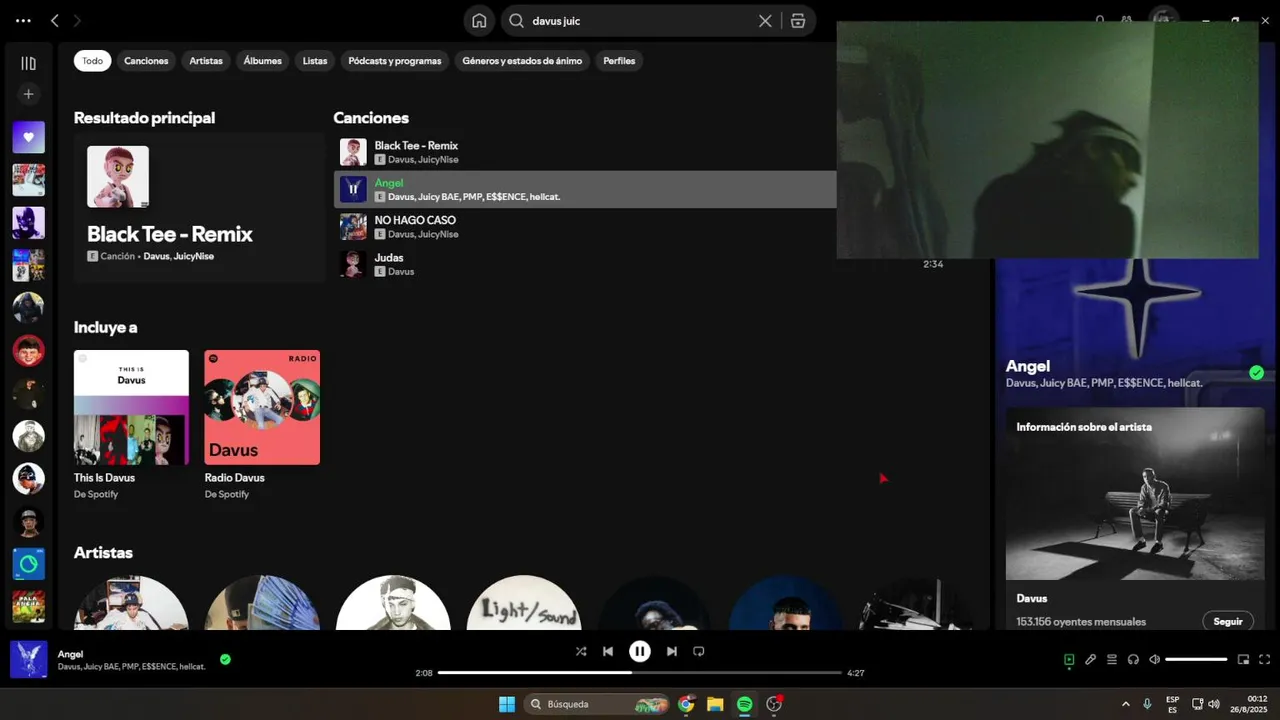Click system tray microphone icon

click(x=1147, y=704)
